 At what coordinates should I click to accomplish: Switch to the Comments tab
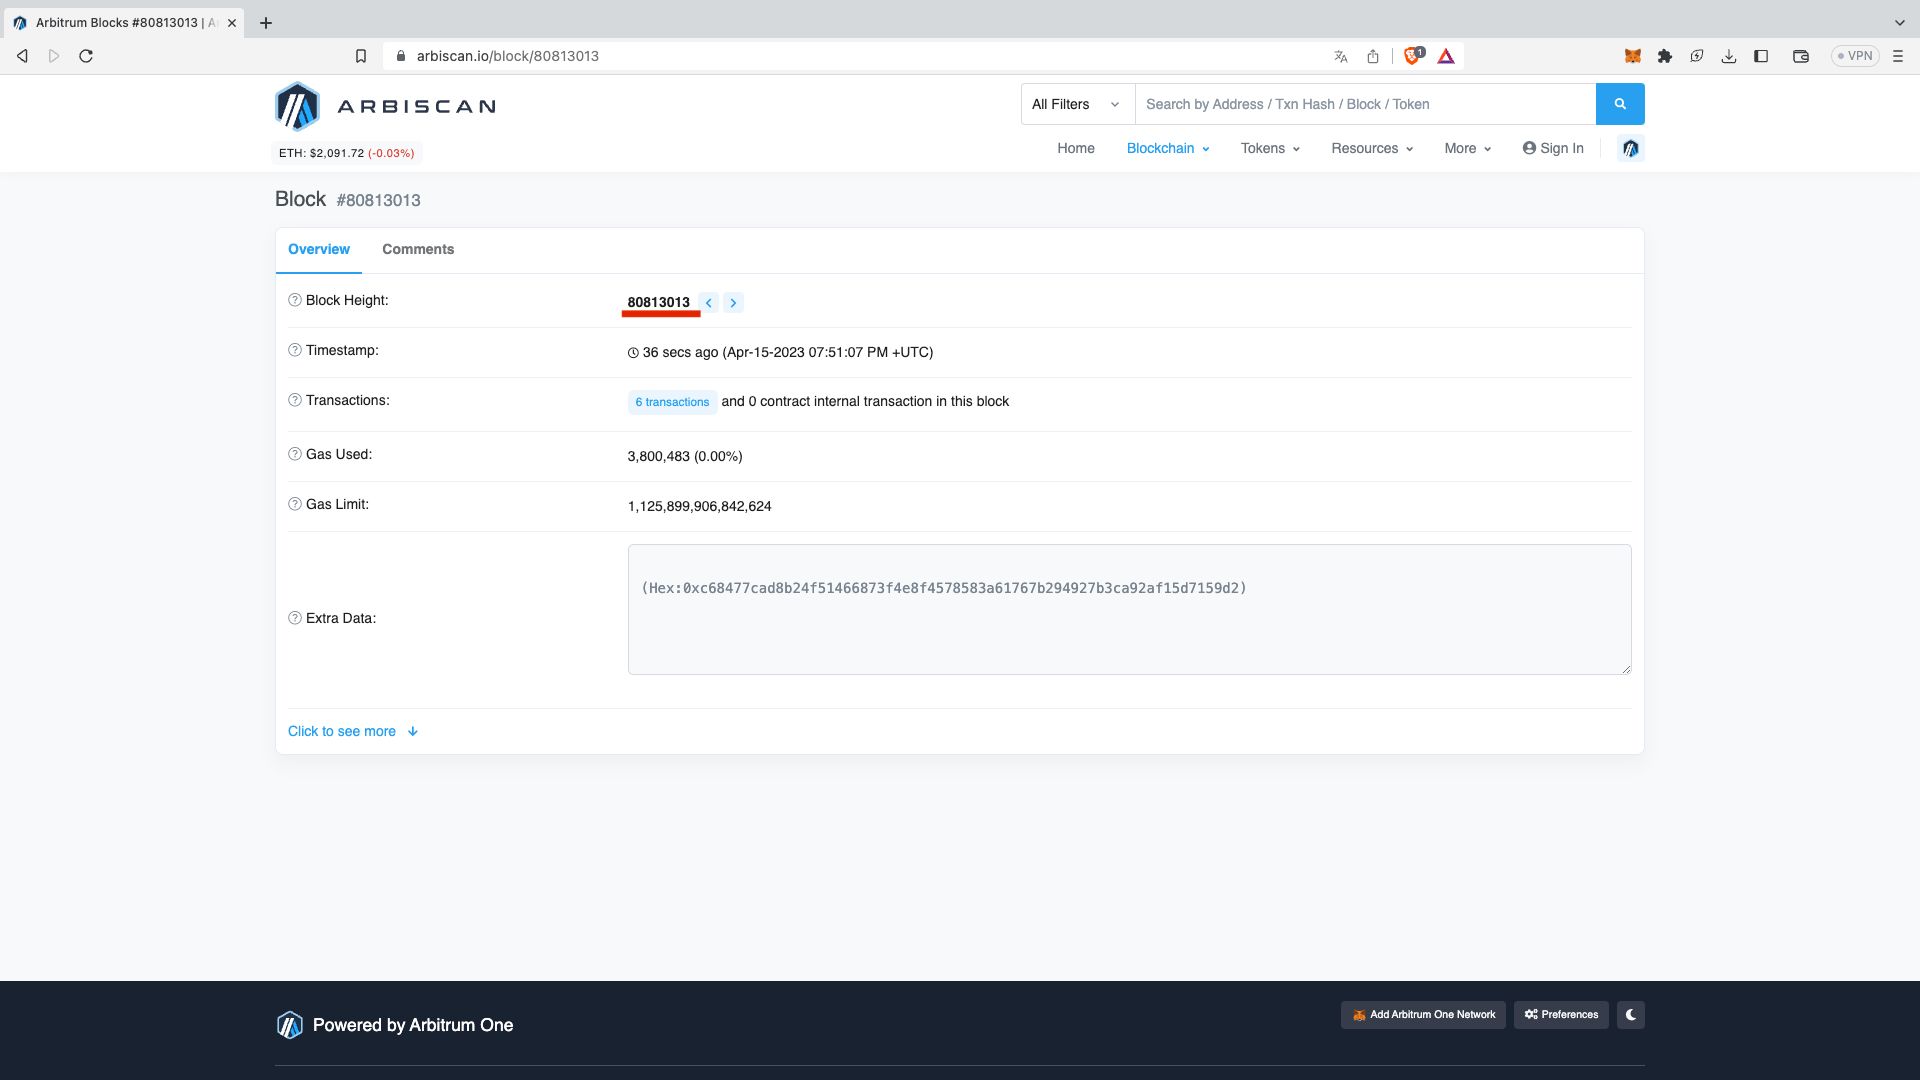point(418,250)
